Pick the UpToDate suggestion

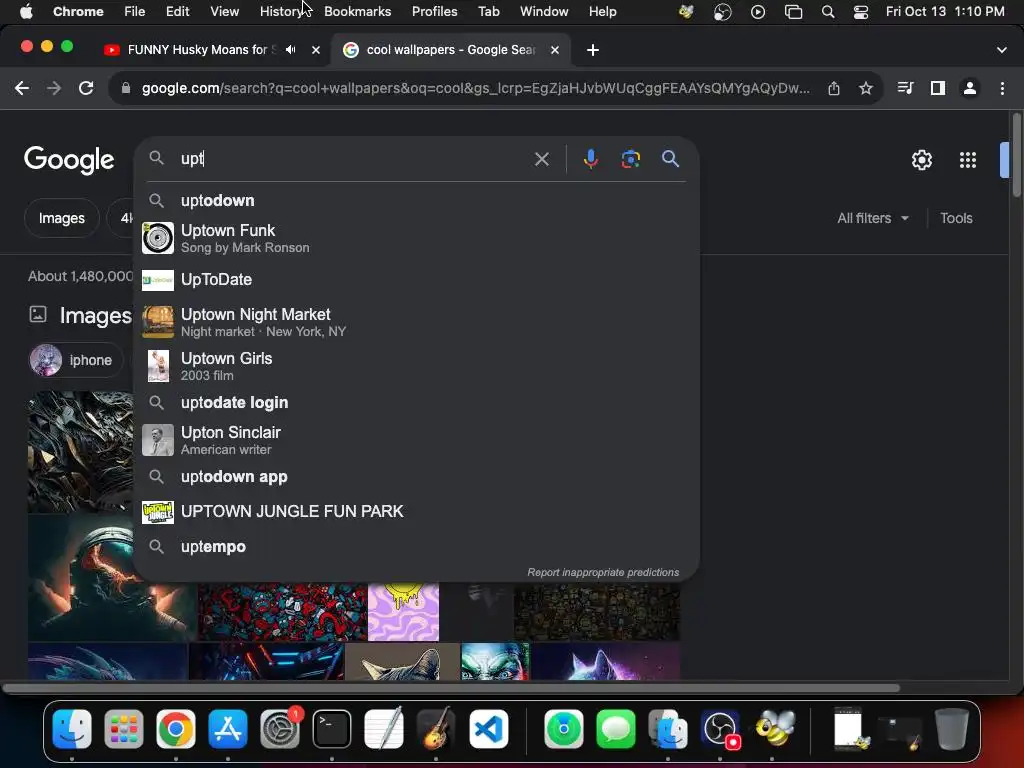(416, 280)
